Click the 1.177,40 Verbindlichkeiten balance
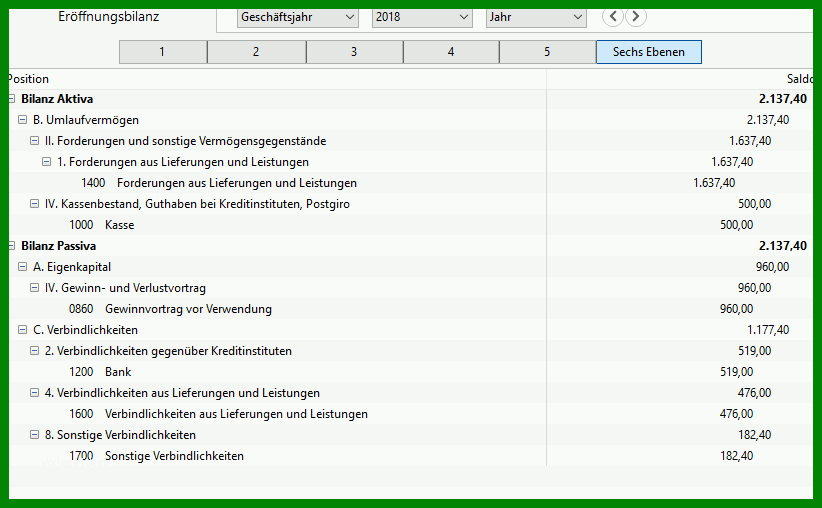The width and height of the screenshot is (822, 508). (x=768, y=330)
